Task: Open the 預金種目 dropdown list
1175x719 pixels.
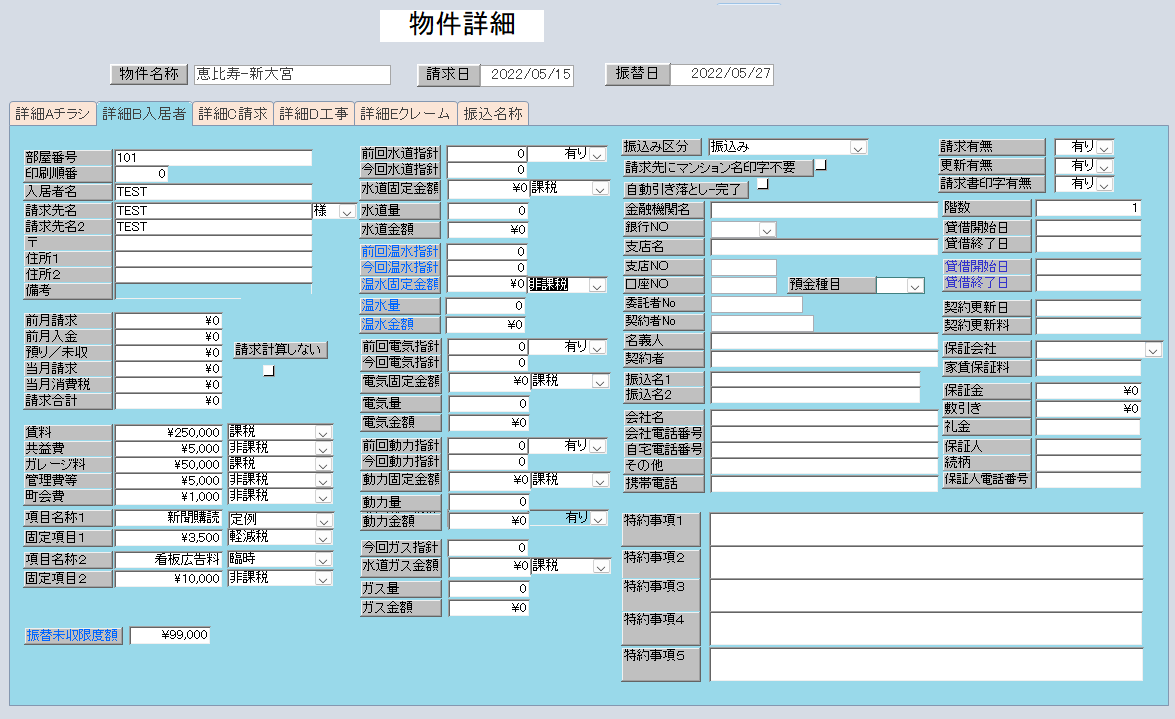Action: pyautogui.click(x=915, y=286)
